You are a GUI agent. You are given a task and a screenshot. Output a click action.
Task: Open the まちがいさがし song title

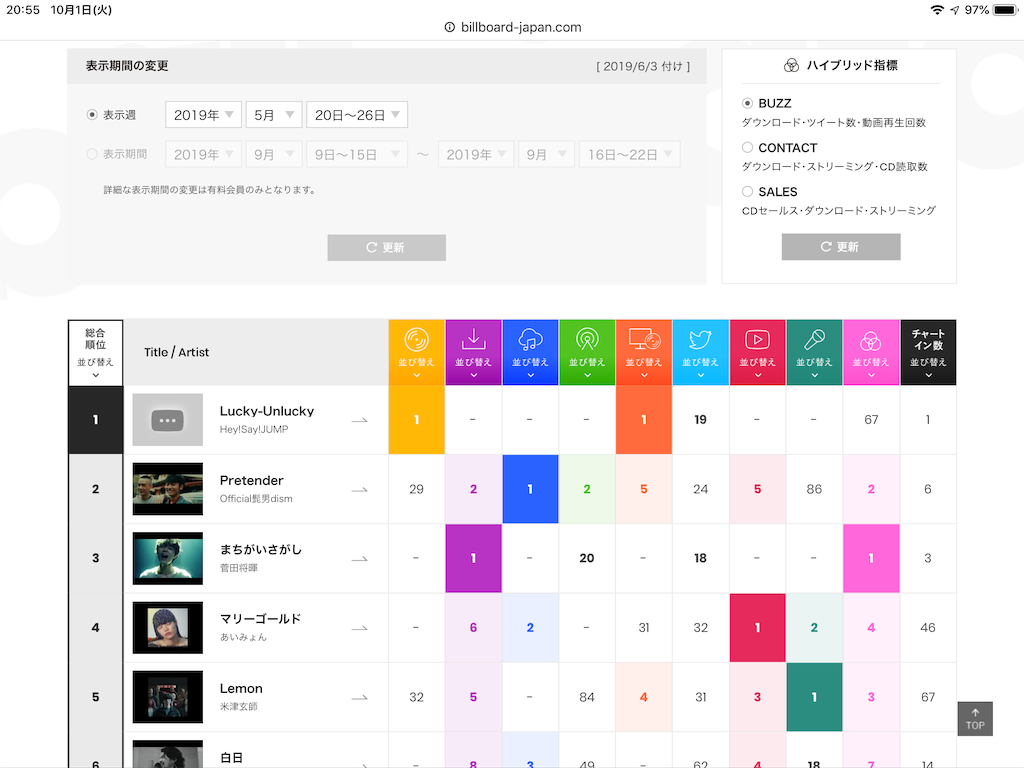pos(261,550)
